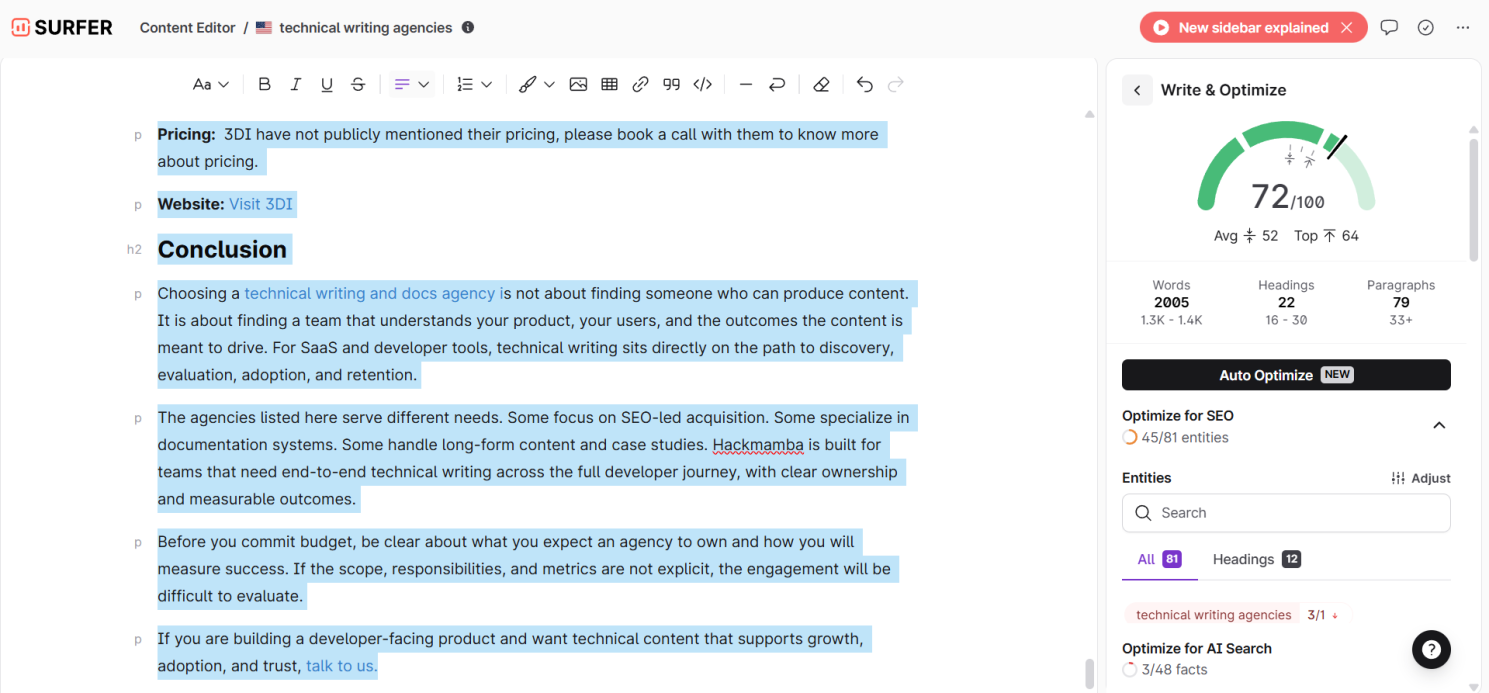Viewport: 1489px width, 693px height.
Task: Click the Words count 2005
Action: click(1171, 302)
